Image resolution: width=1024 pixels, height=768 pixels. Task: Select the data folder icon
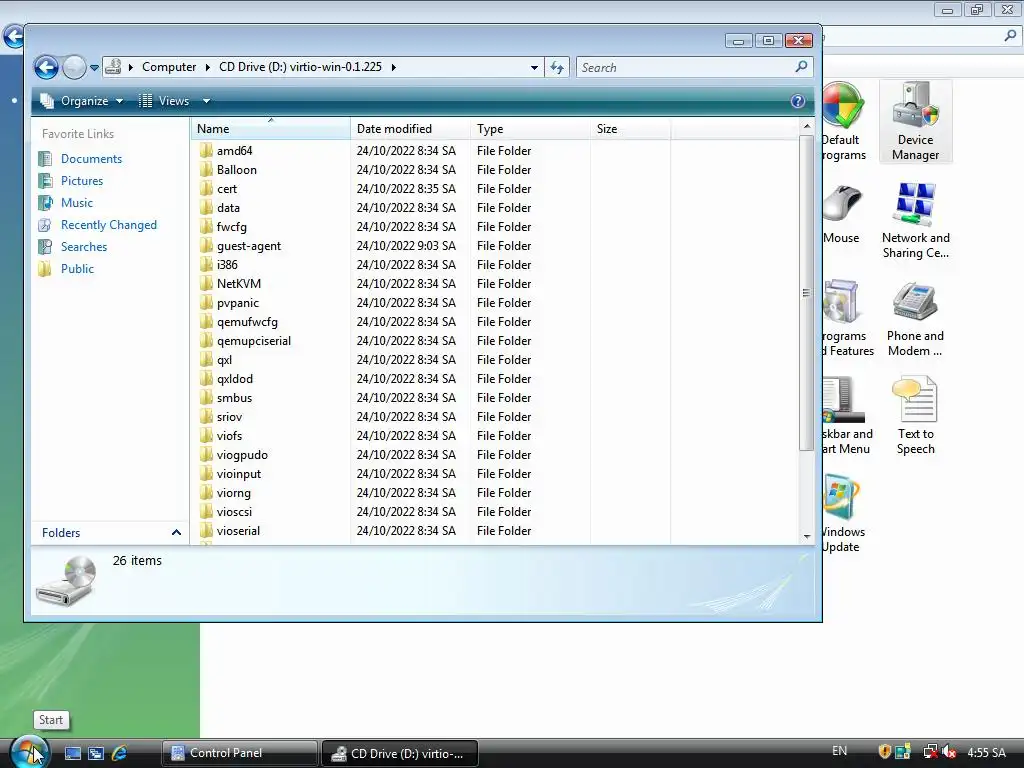click(x=206, y=208)
